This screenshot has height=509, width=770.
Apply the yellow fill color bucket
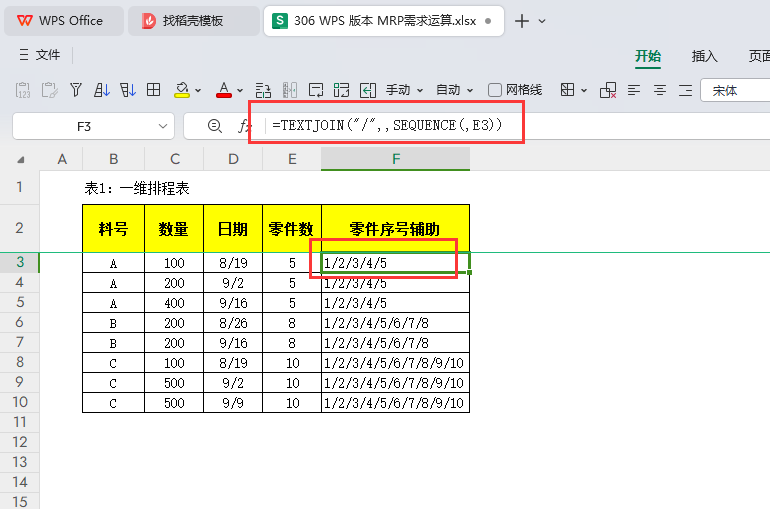[x=182, y=90]
